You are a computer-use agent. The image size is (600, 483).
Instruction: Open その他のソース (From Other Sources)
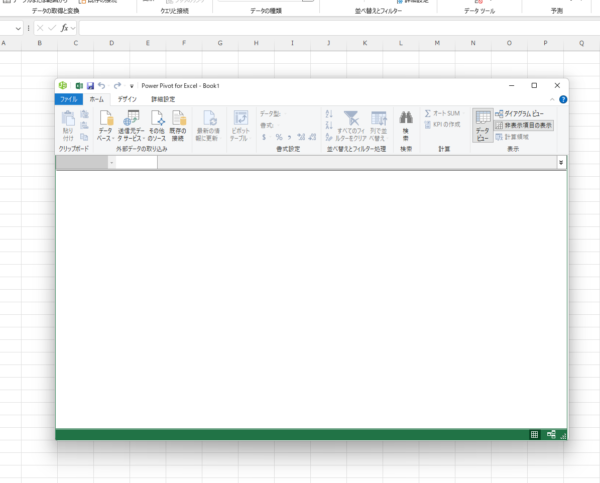pyautogui.click(x=156, y=124)
